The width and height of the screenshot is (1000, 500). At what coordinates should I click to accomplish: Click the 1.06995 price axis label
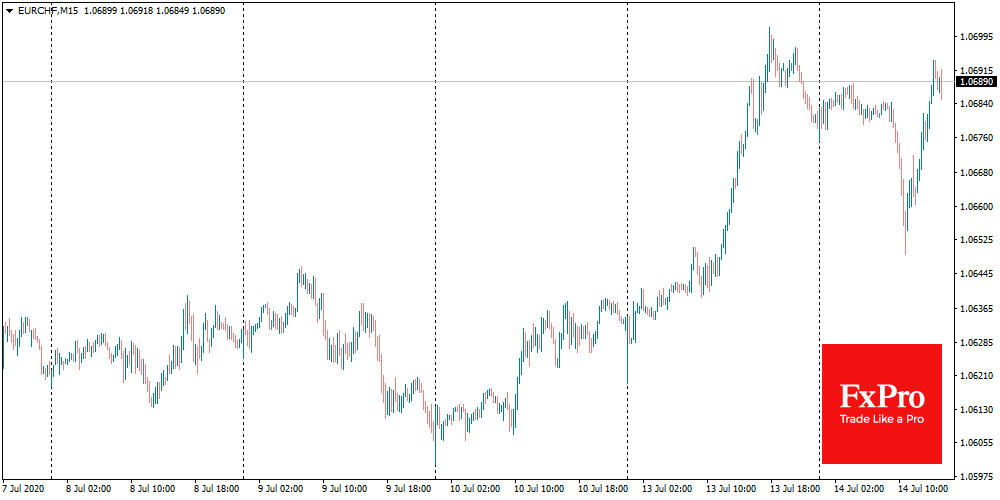[976, 37]
